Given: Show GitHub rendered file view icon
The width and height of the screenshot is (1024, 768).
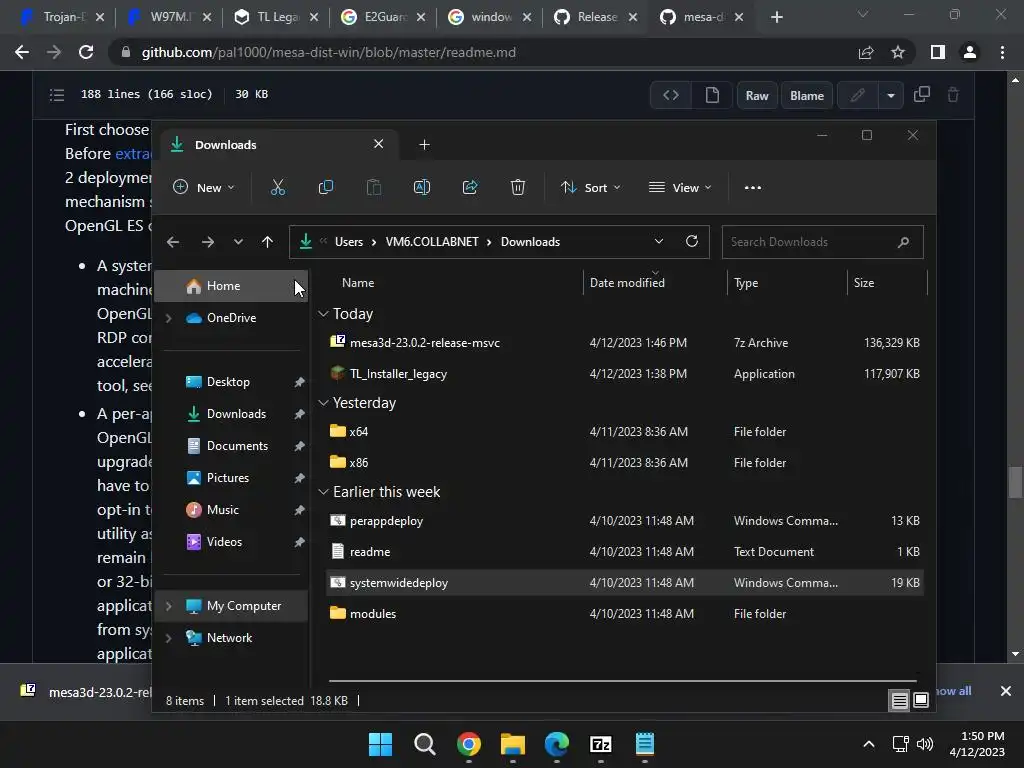Looking at the screenshot, I should (712, 95).
